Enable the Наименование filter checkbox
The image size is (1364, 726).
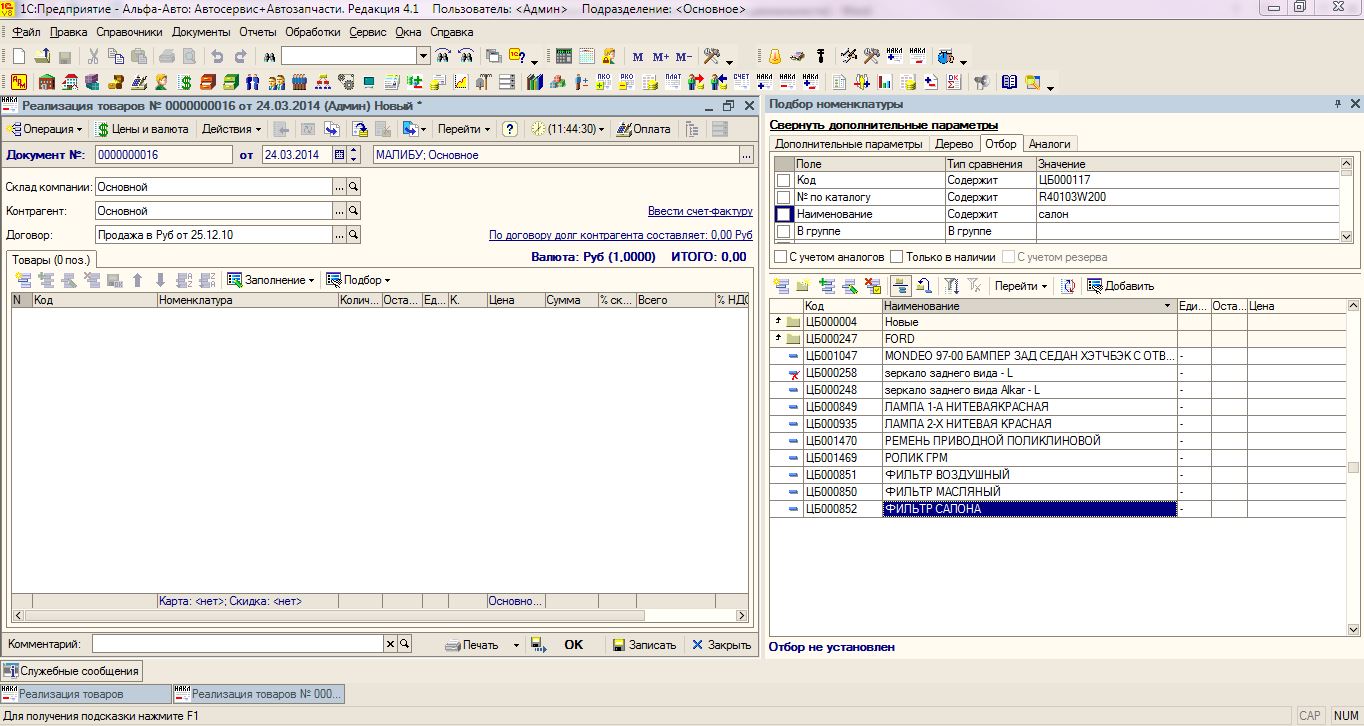click(784, 214)
